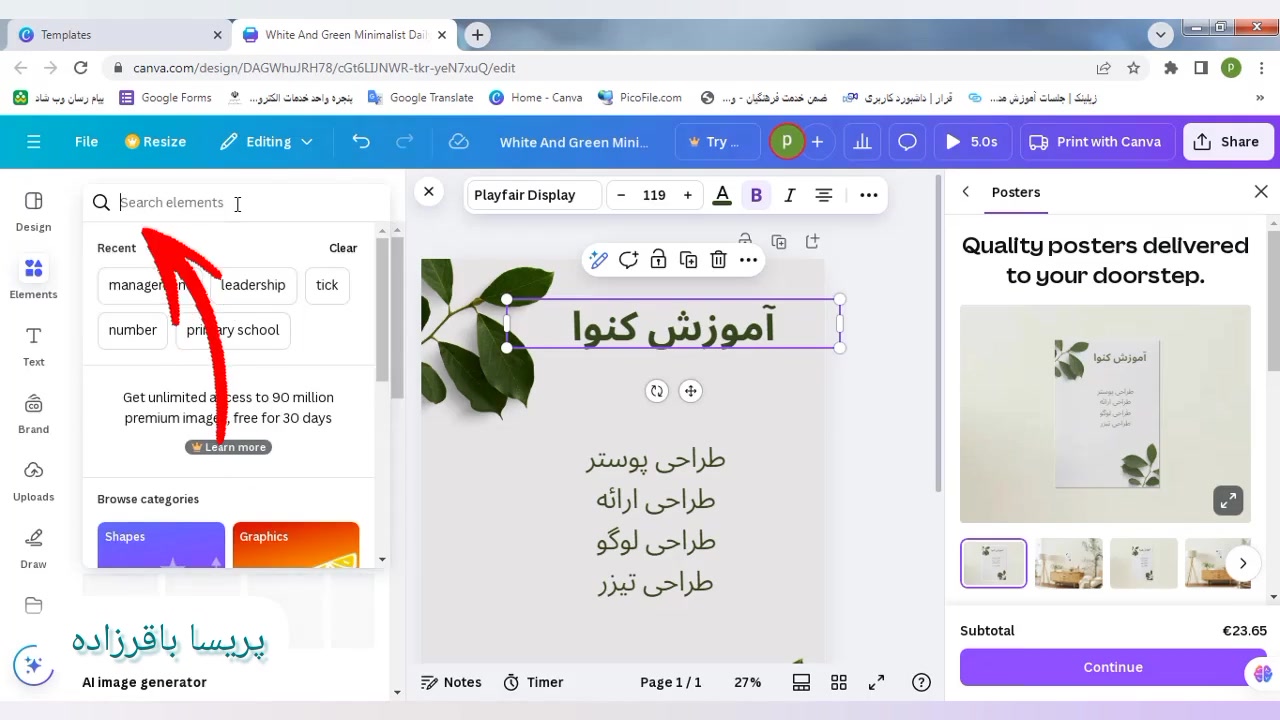The width and height of the screenshot is (1280, 720).
Task: Open the Notes panel
Action: [x=452, y=682]
